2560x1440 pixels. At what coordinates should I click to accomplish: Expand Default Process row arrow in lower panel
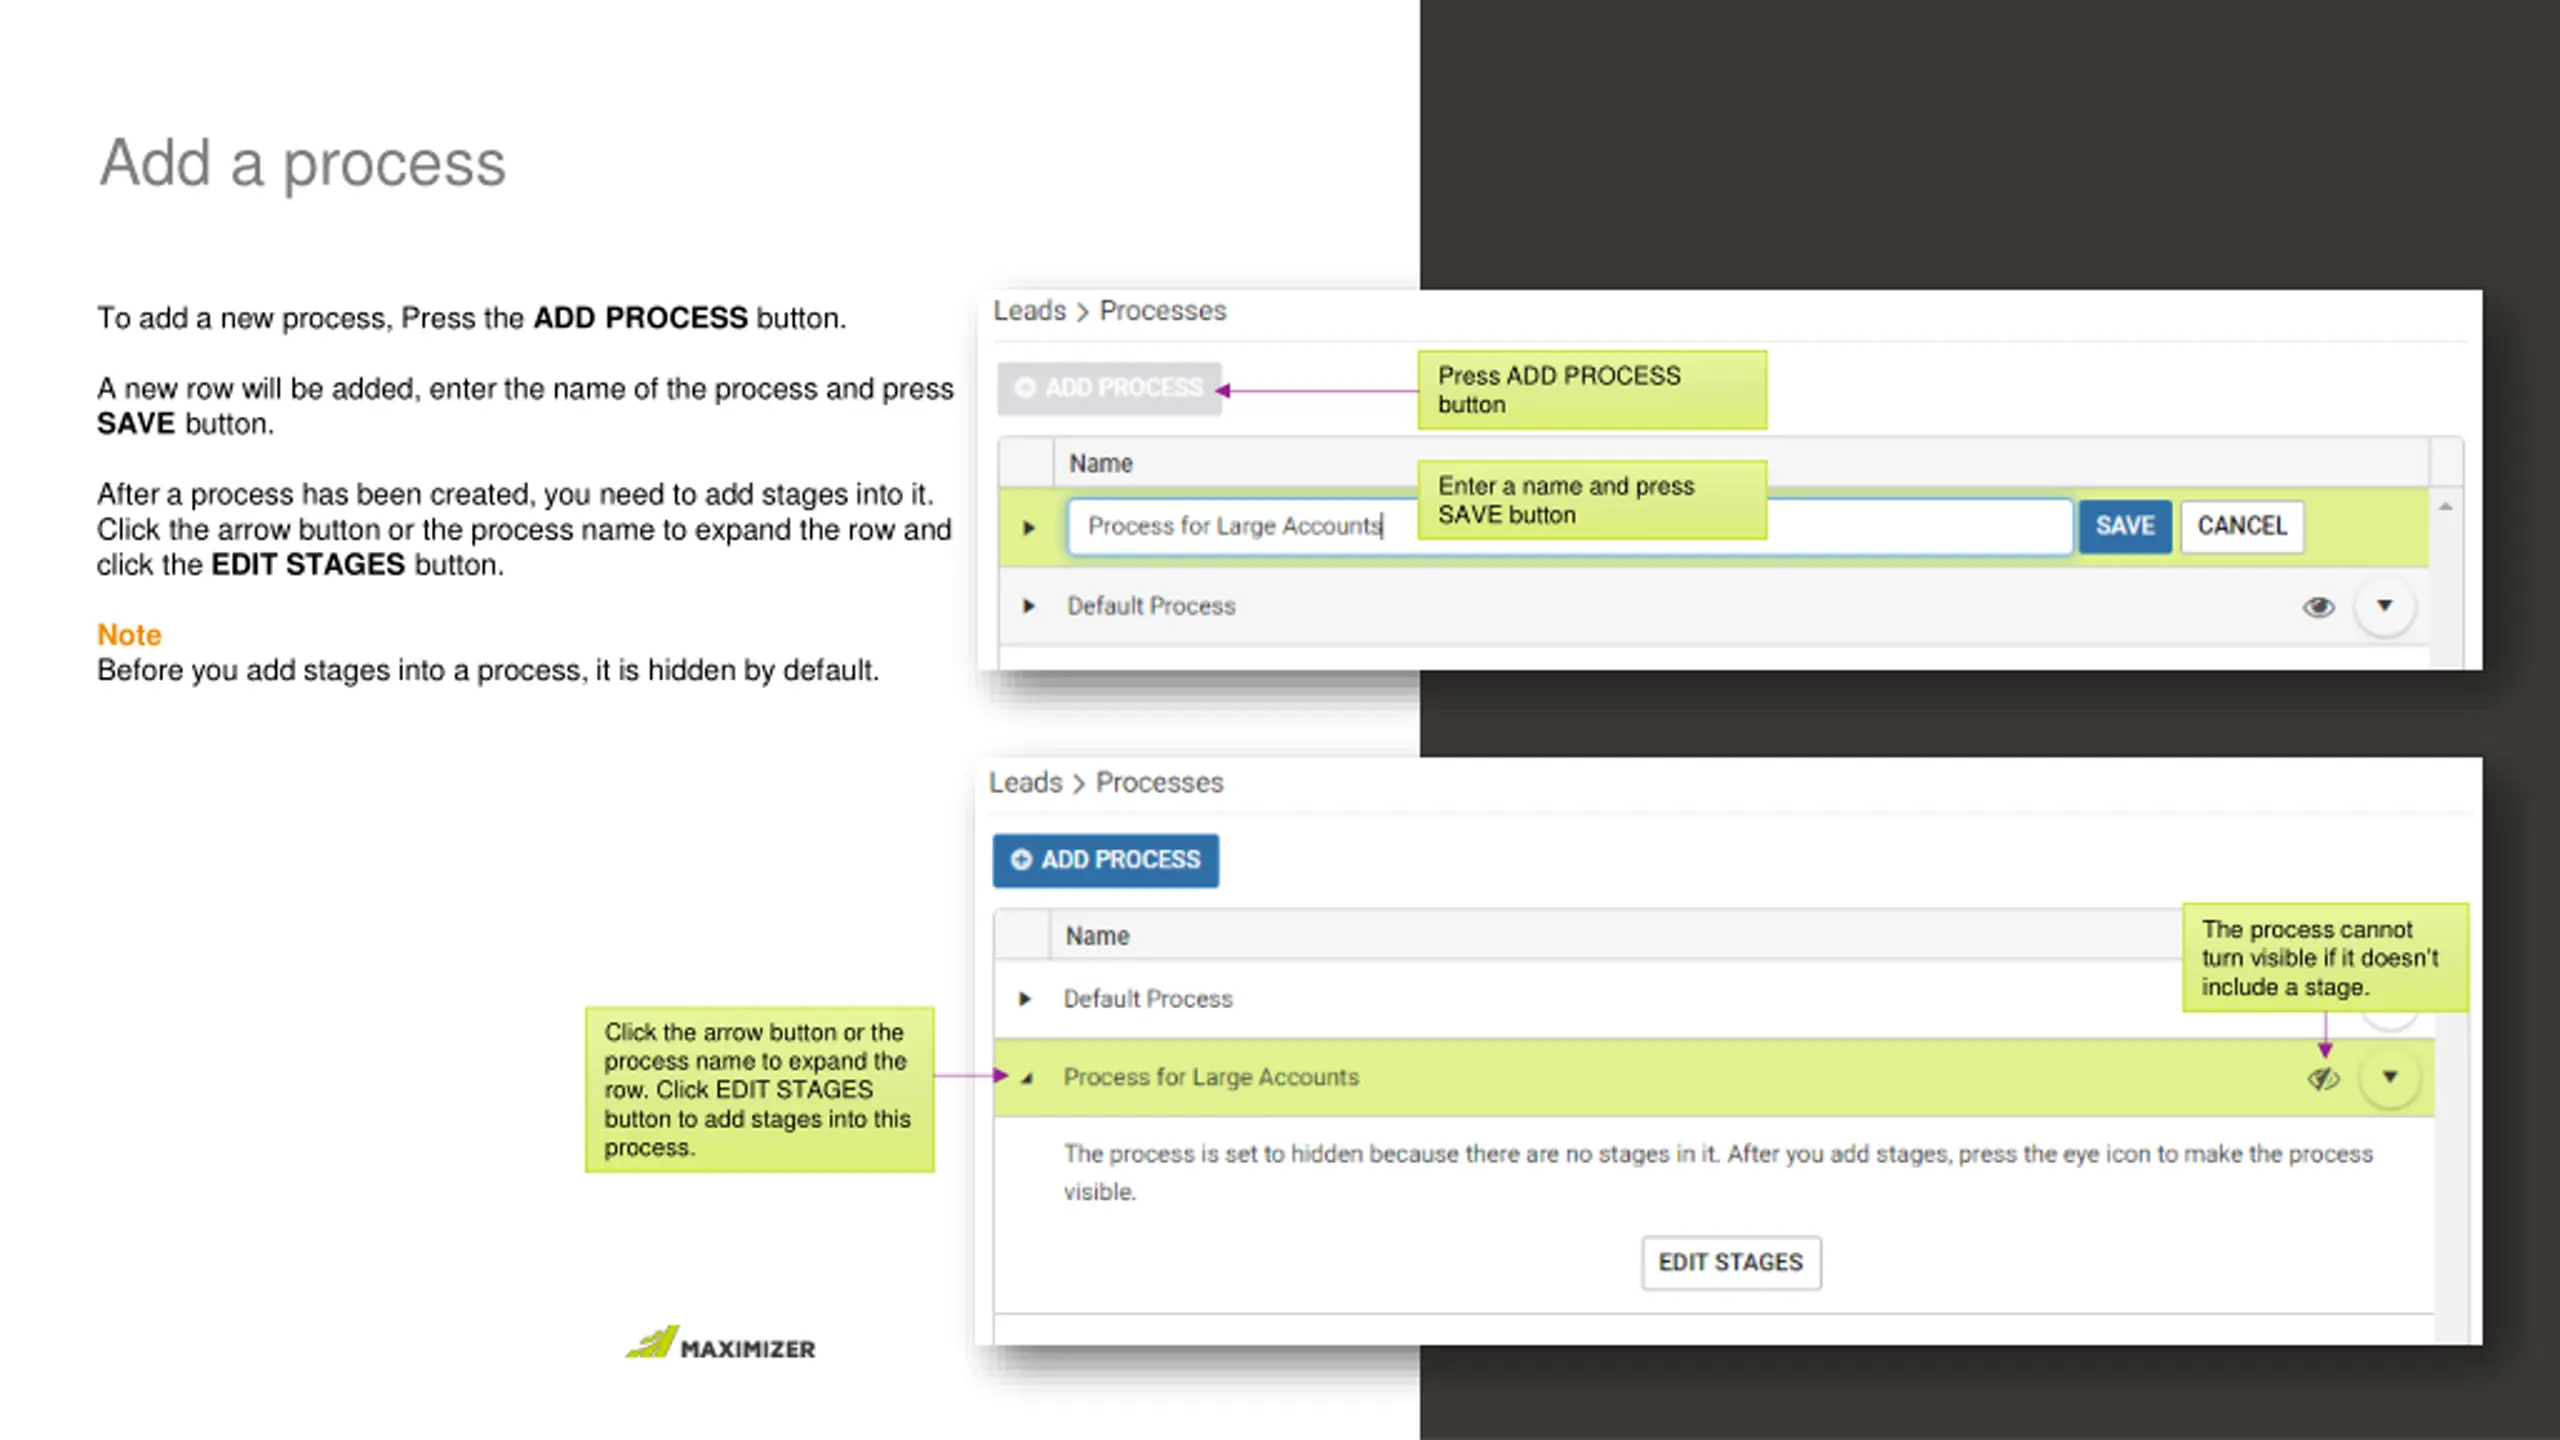[x=1025, y=999]
